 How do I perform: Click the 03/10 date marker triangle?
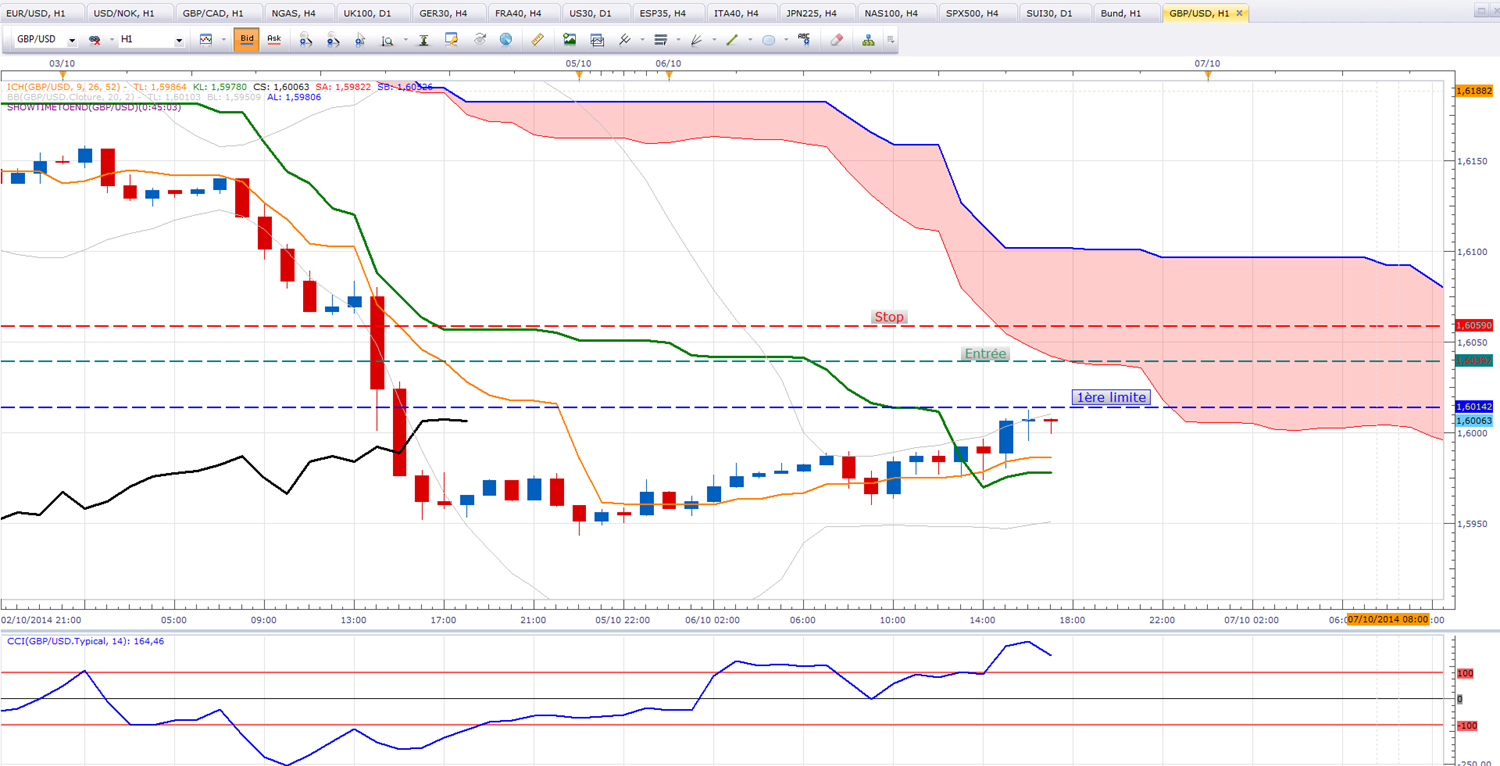tap(63, 75)
